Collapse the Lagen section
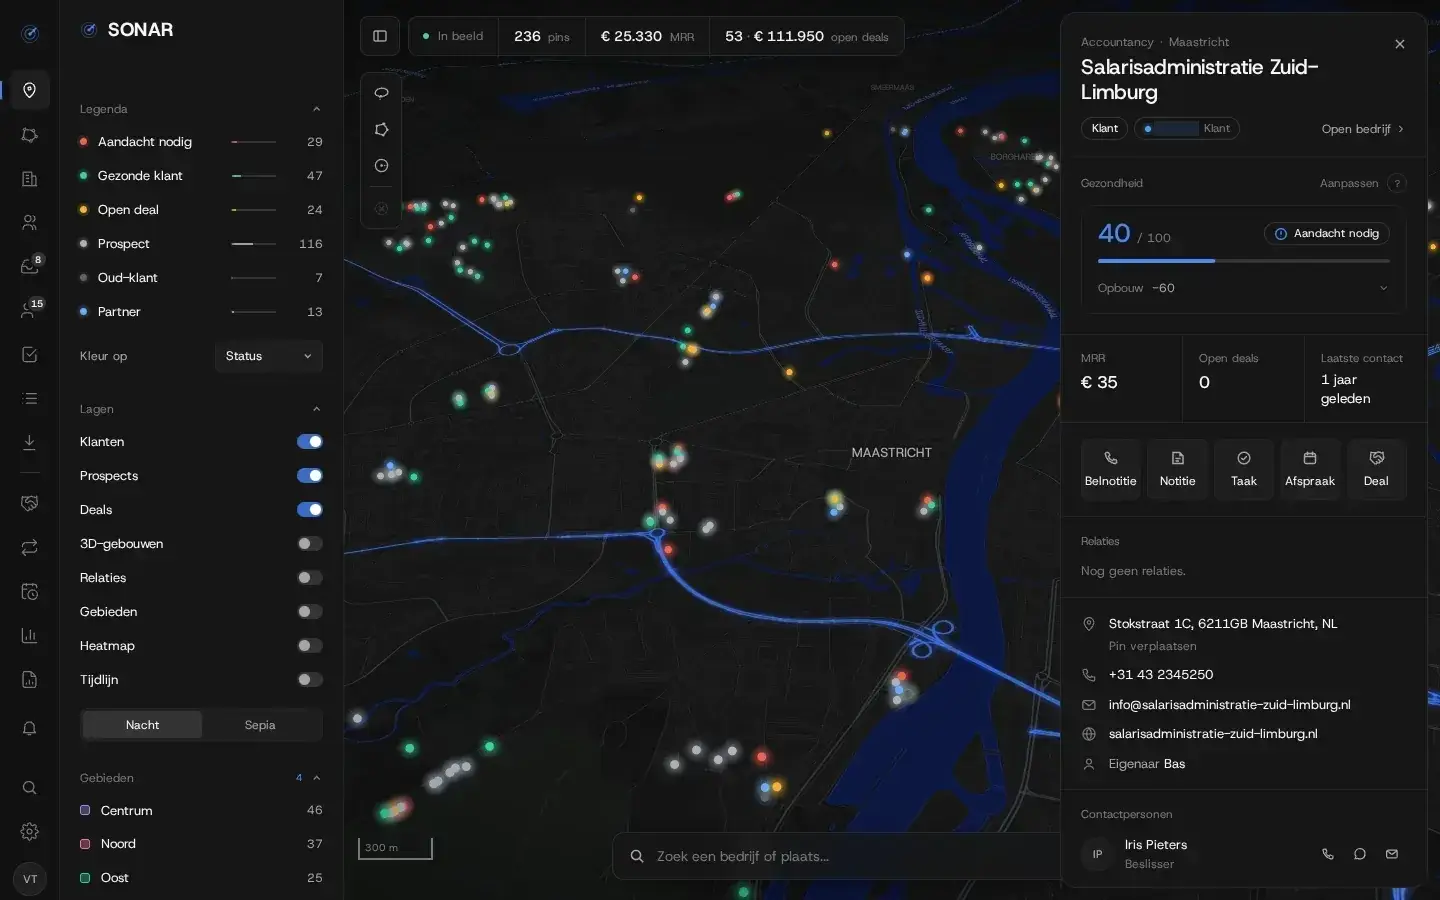 coord(316,409)
